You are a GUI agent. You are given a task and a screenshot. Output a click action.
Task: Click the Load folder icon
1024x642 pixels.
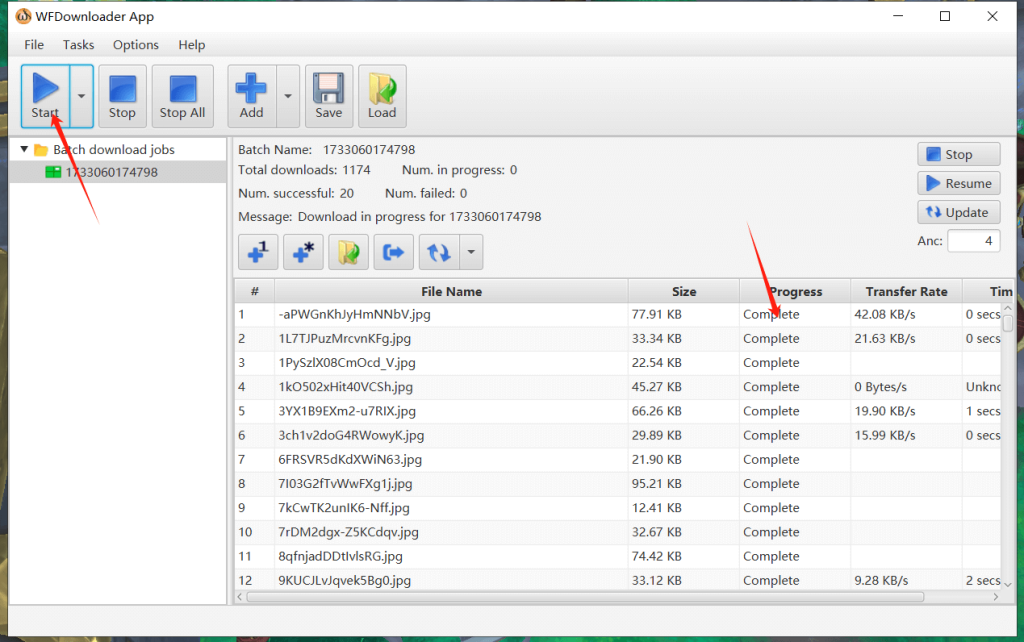(382, 96)
